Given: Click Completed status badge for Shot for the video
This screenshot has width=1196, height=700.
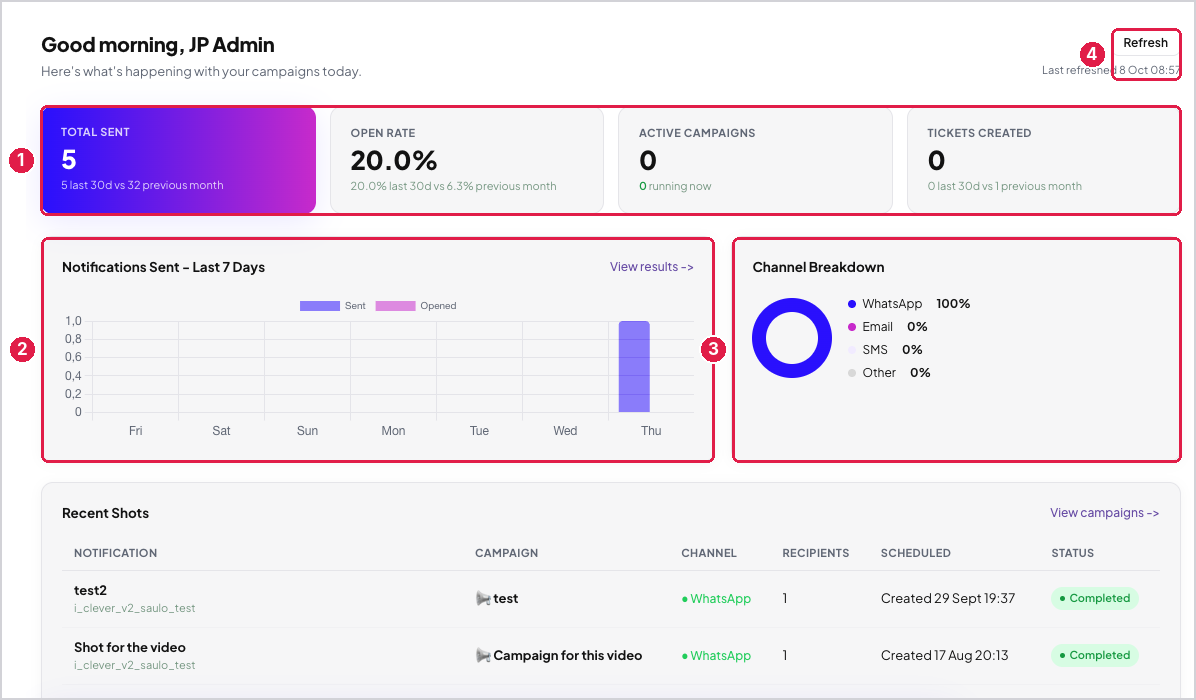Looking at the screenshot, I should point(1095,655).
